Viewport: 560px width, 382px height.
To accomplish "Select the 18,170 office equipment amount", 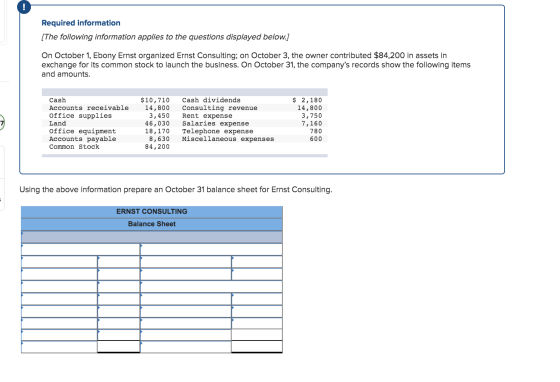I will pyautogui.click(x=157, y=131).
